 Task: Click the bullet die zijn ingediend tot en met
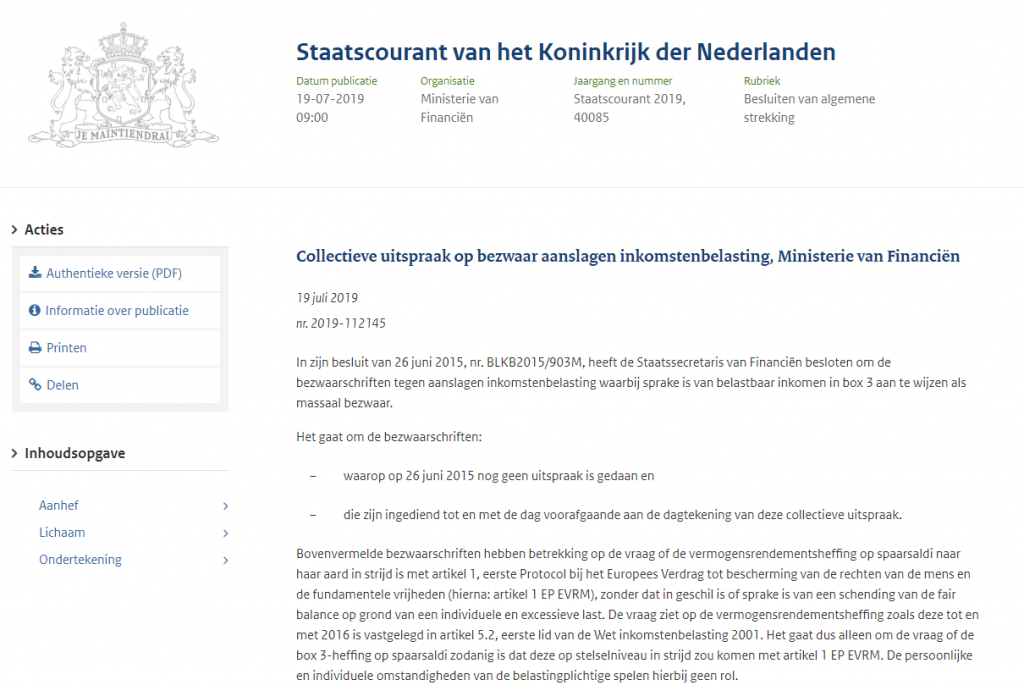pyautogui.click(x=622, y=515)
